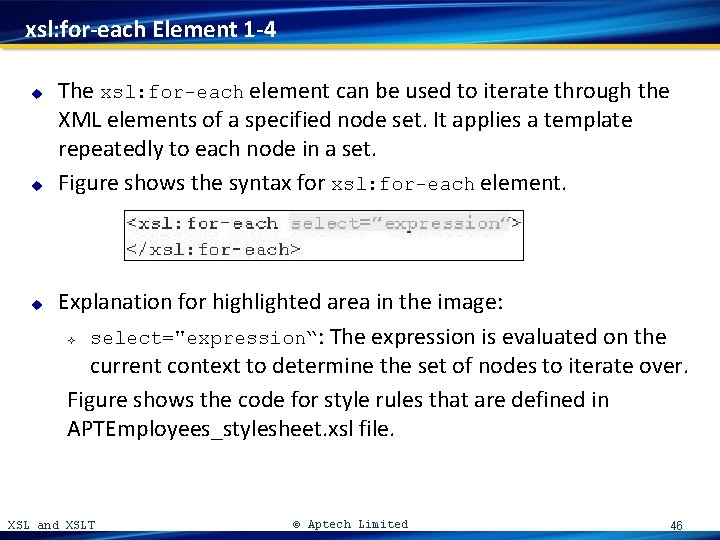720x540 pixels.
Task: Click the highlighted select="expression" attribute in code box
Action: tap(400, 224)
